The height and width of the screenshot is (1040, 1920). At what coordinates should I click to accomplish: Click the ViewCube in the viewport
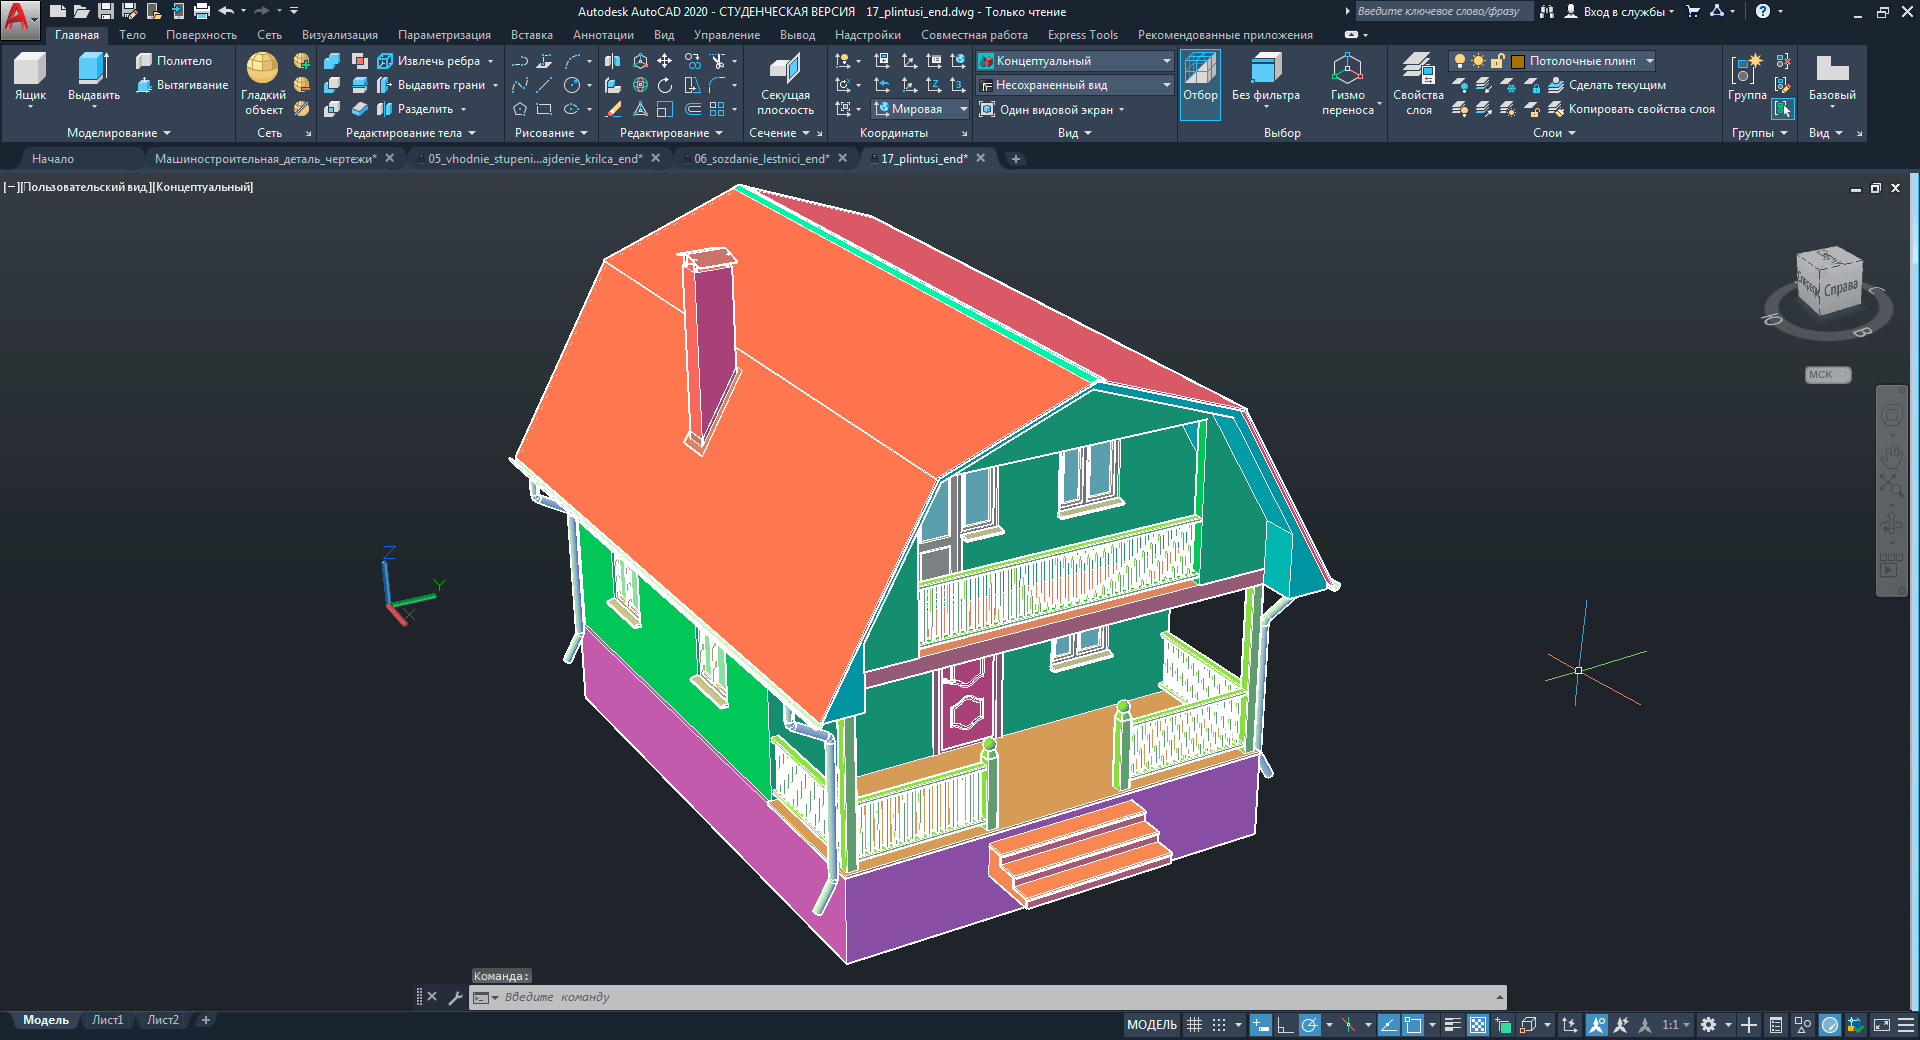tap(1828, 283)
